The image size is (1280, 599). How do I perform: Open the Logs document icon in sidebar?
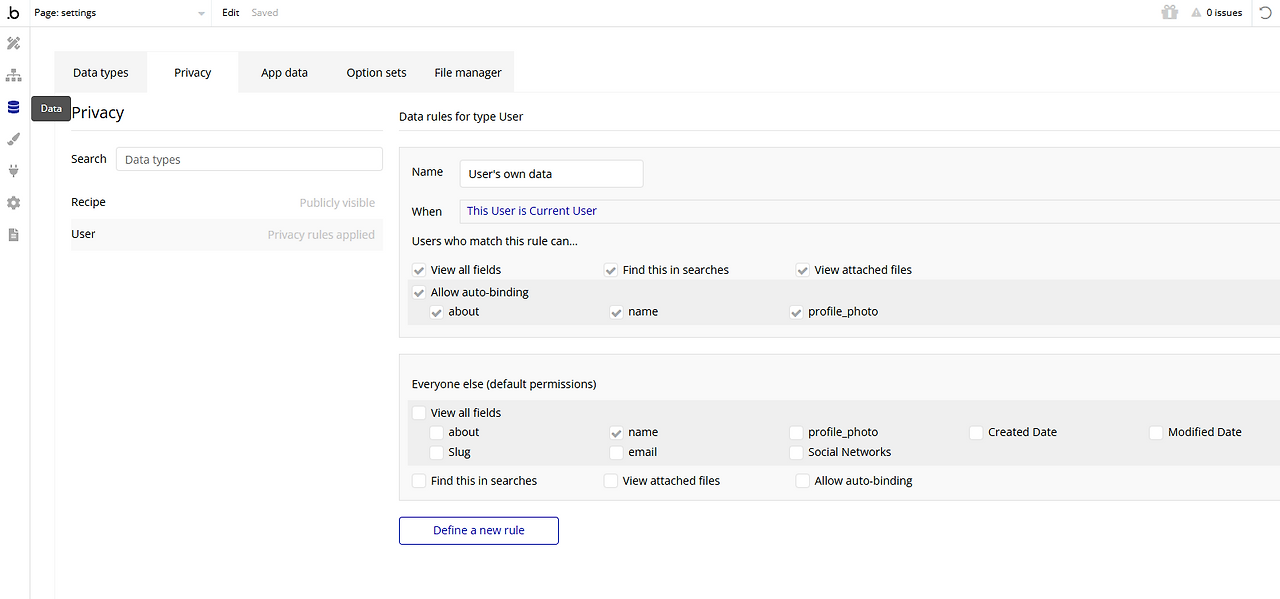[13, 235]
